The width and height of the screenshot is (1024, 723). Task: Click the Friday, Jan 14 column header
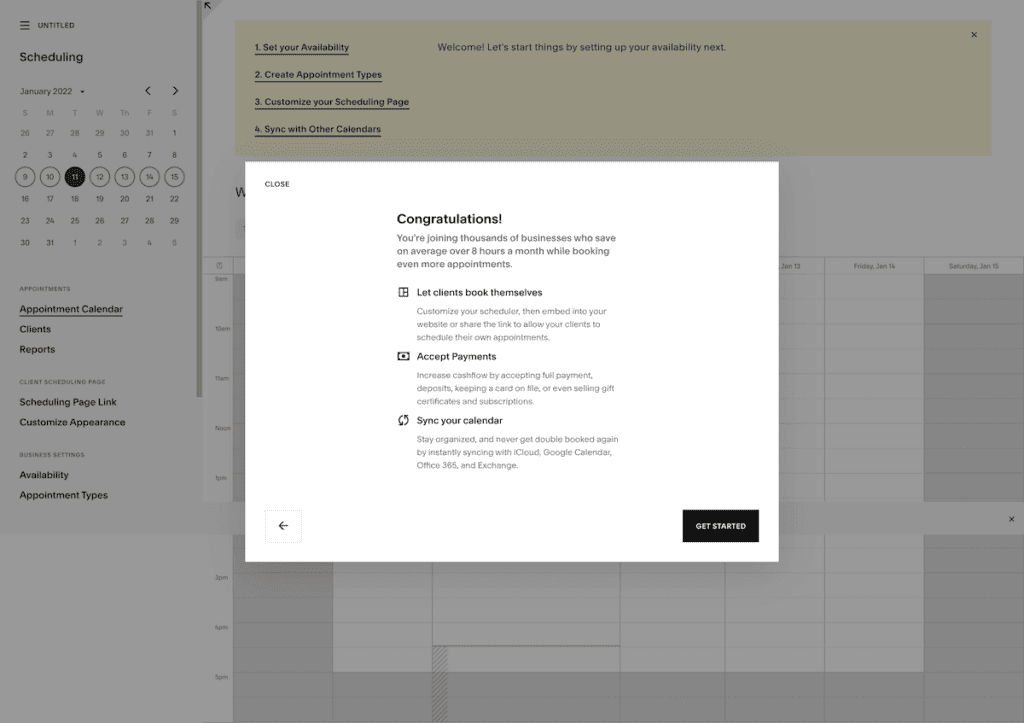point(874,266)
